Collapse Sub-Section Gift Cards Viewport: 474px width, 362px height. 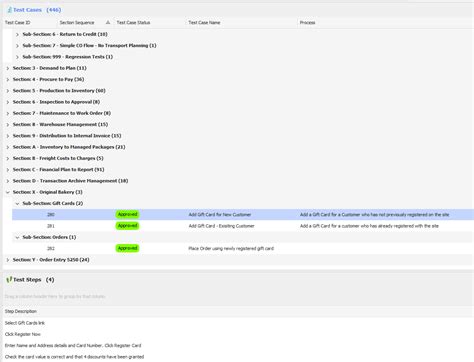tap(17, 203)
